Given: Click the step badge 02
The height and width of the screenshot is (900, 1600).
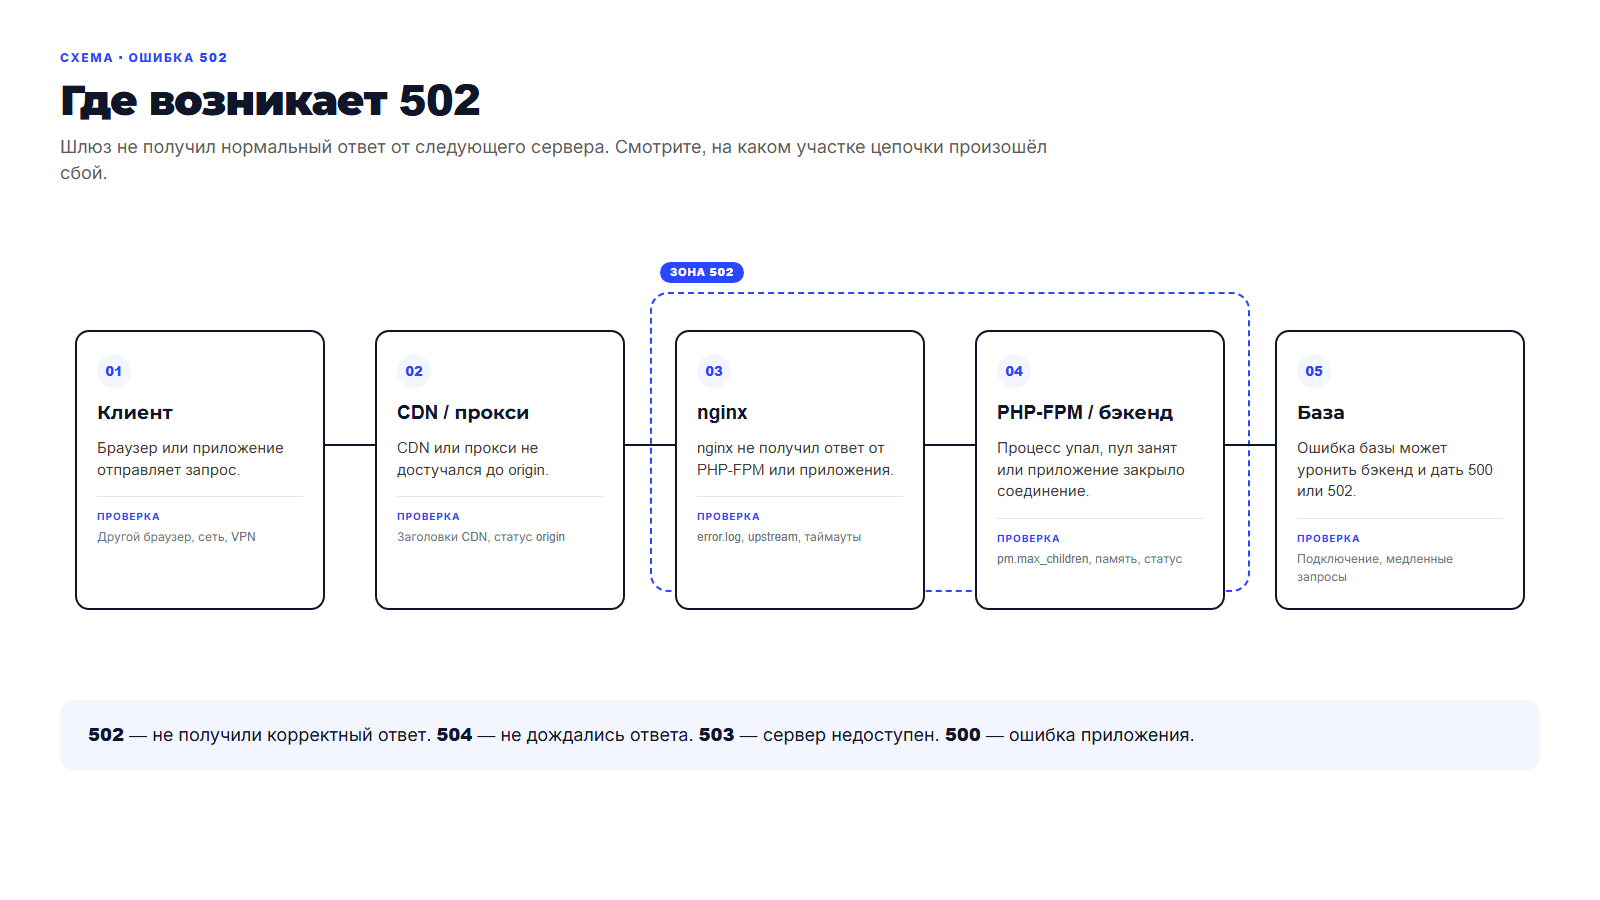Looking at the screenshot, I should click(414, 371).
